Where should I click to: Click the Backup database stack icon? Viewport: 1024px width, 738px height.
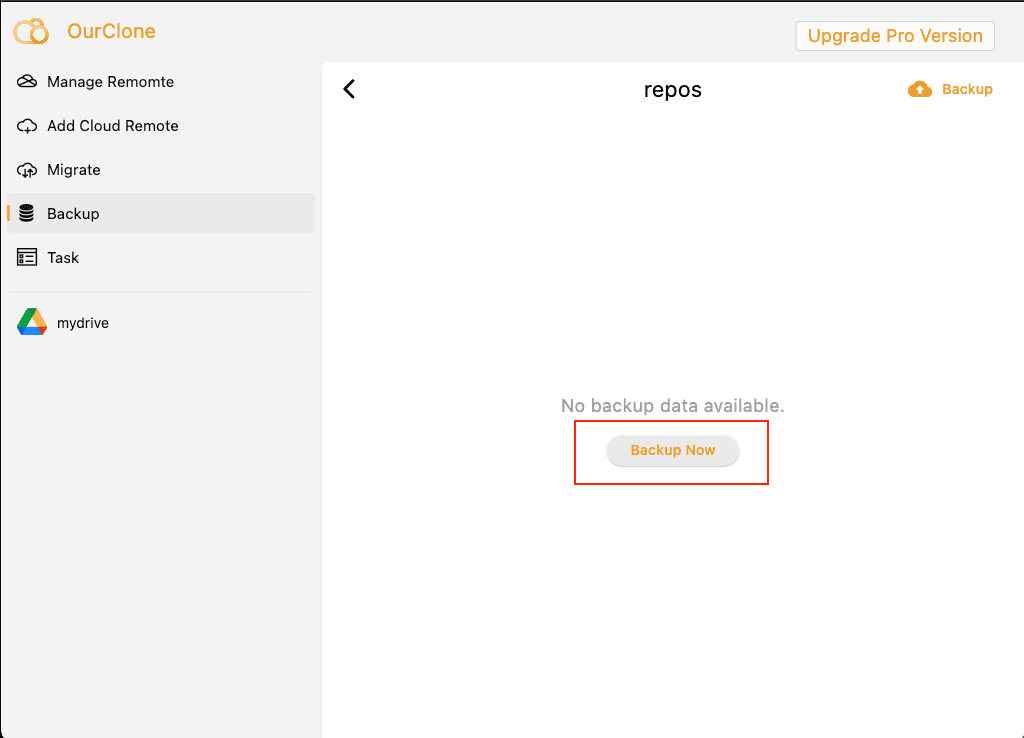[x=27, y=213]
